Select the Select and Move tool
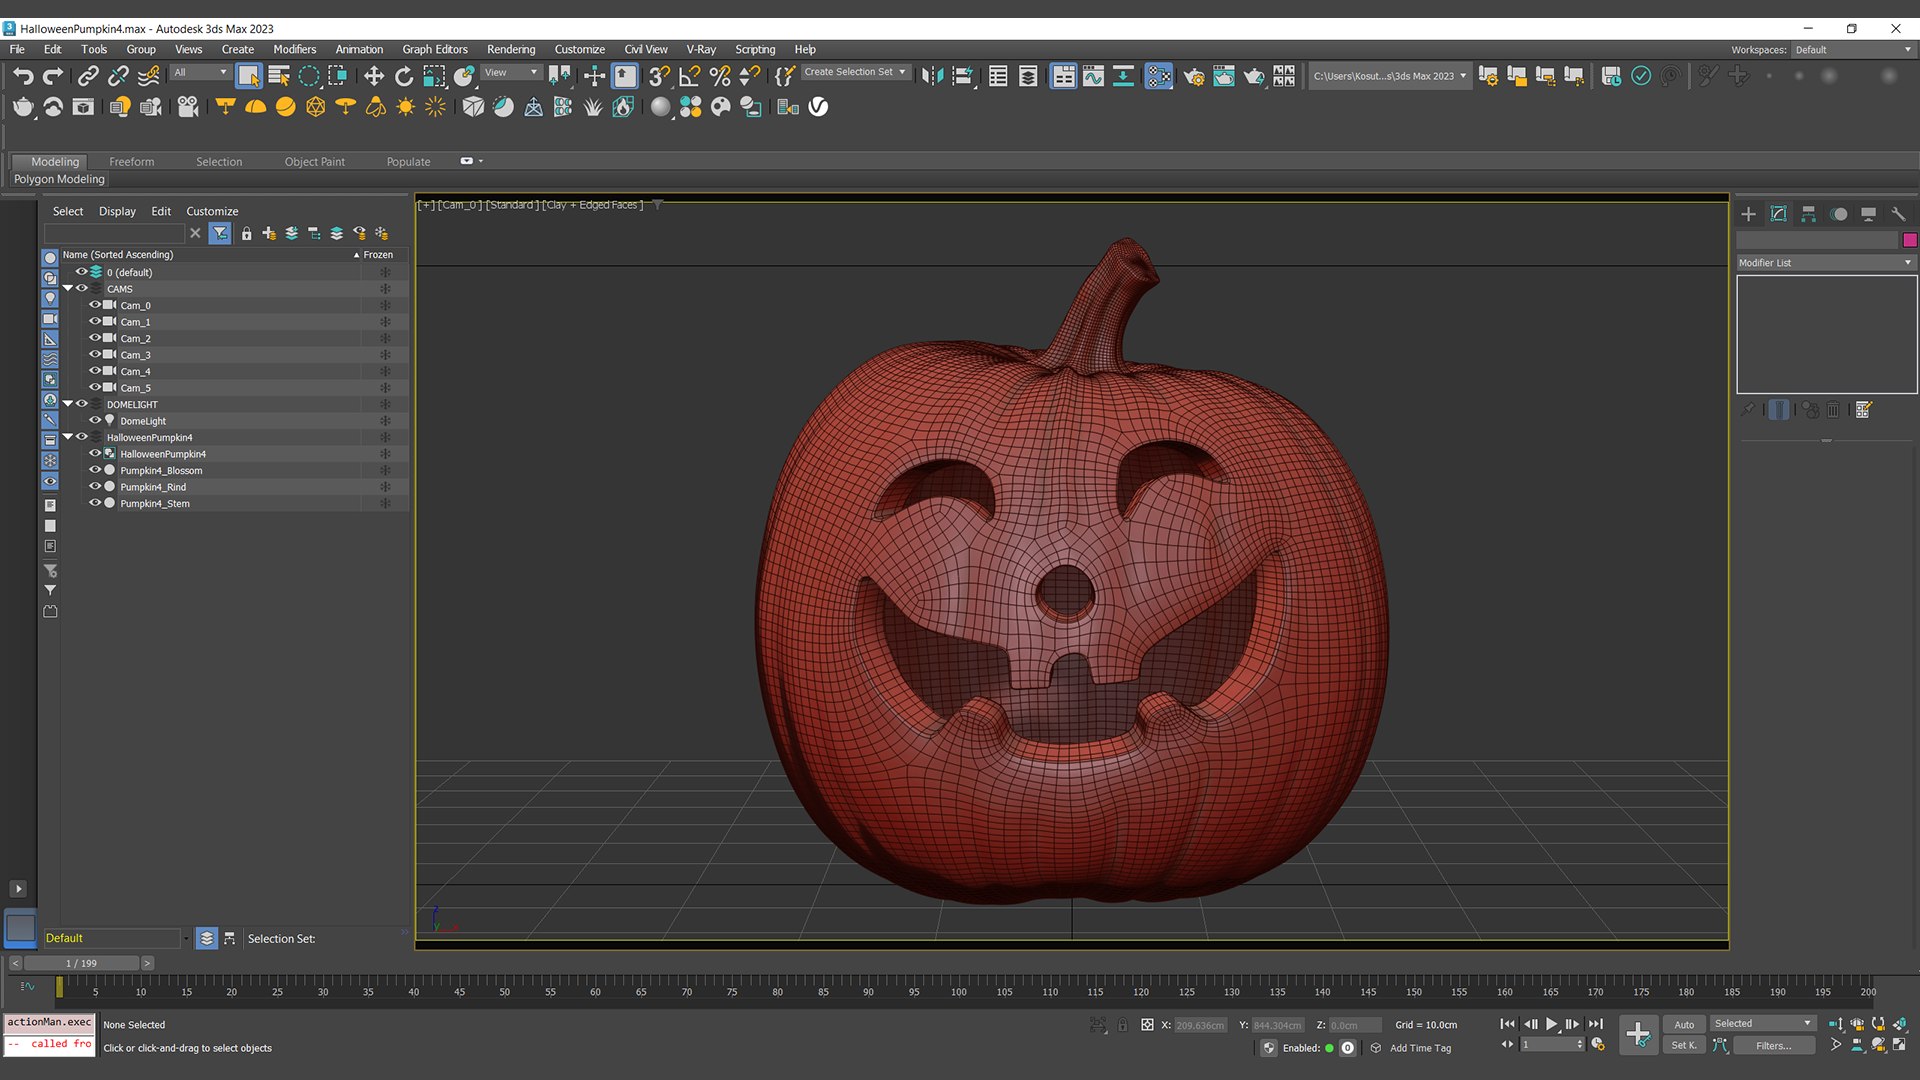Viewport: 1920px width, 1080px height. (374, 76)
